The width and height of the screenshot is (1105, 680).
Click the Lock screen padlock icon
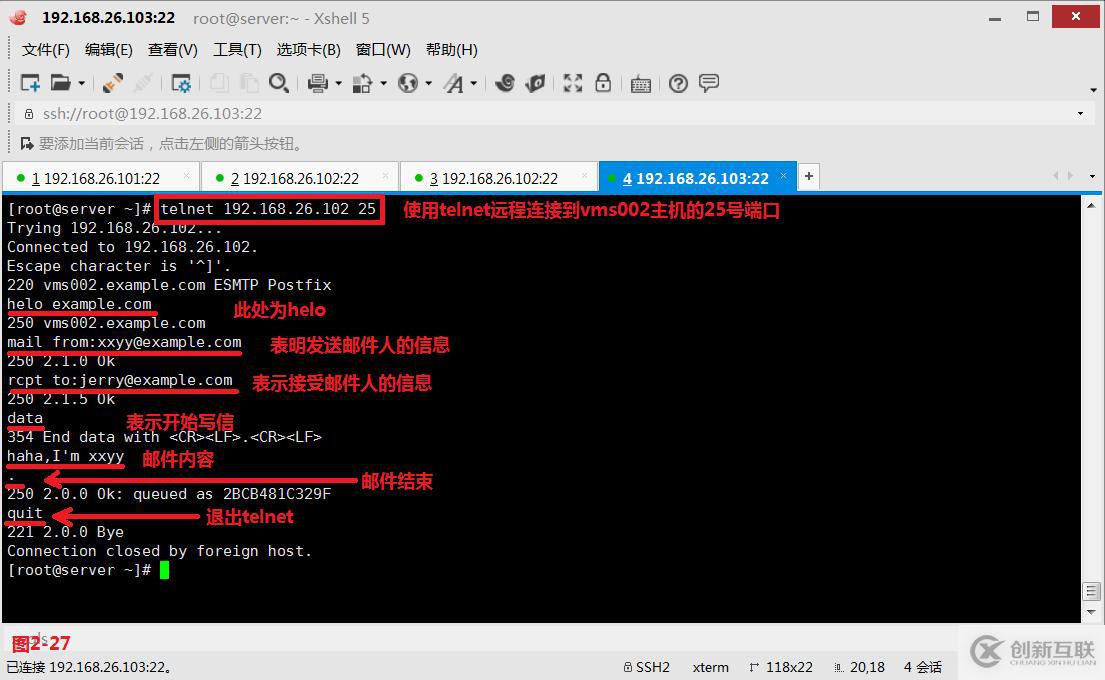point(603,83)
